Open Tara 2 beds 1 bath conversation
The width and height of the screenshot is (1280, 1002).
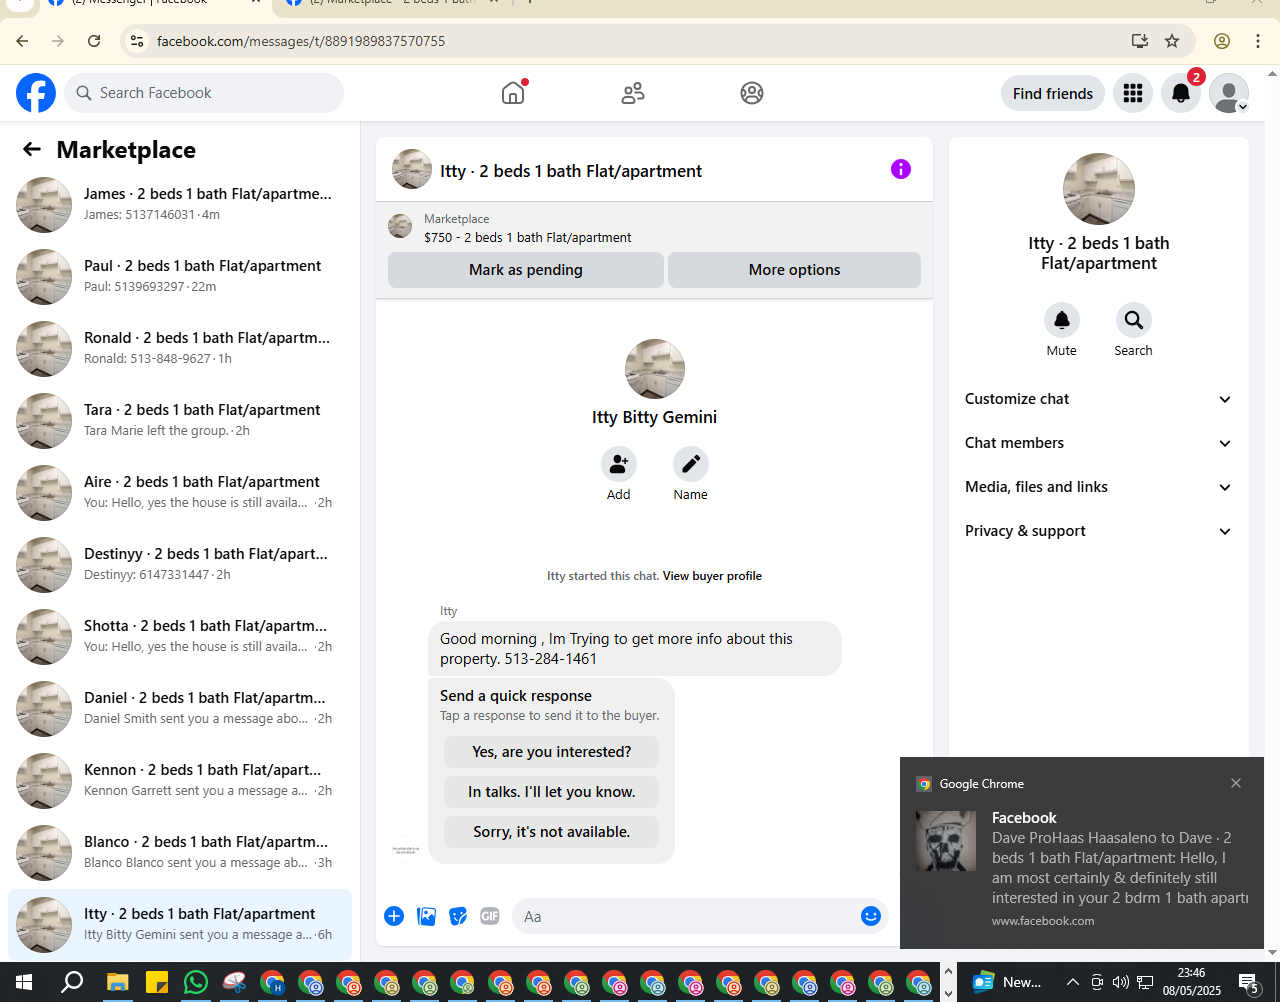click(x=180, y=420)
